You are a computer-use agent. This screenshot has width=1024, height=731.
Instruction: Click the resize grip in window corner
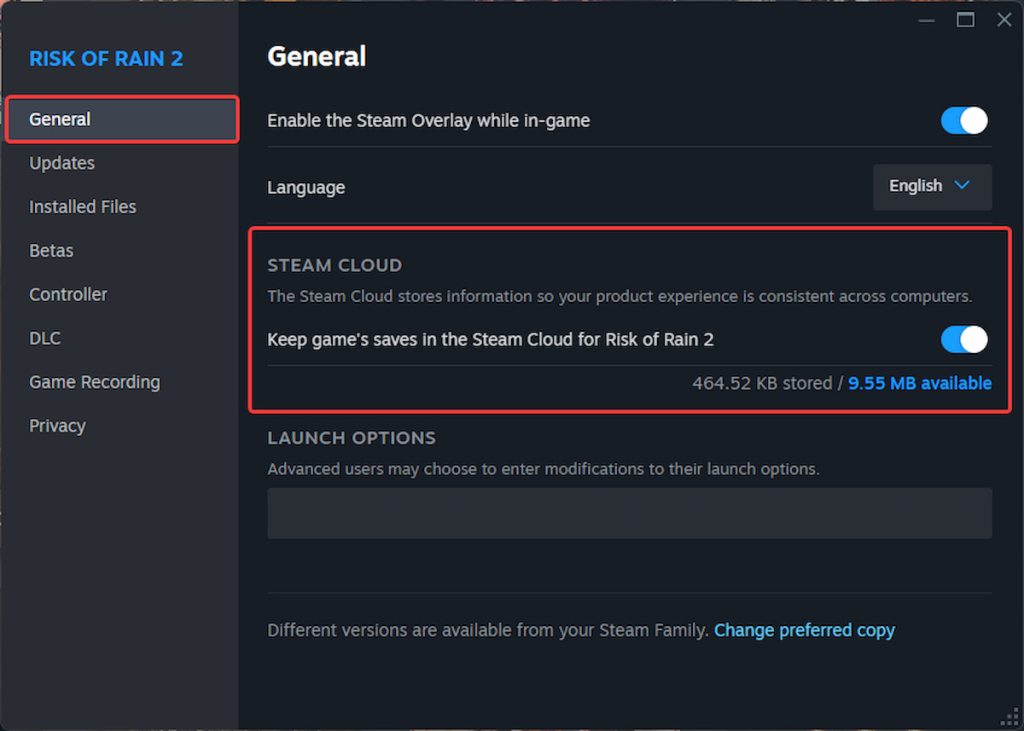[1010, 718]
